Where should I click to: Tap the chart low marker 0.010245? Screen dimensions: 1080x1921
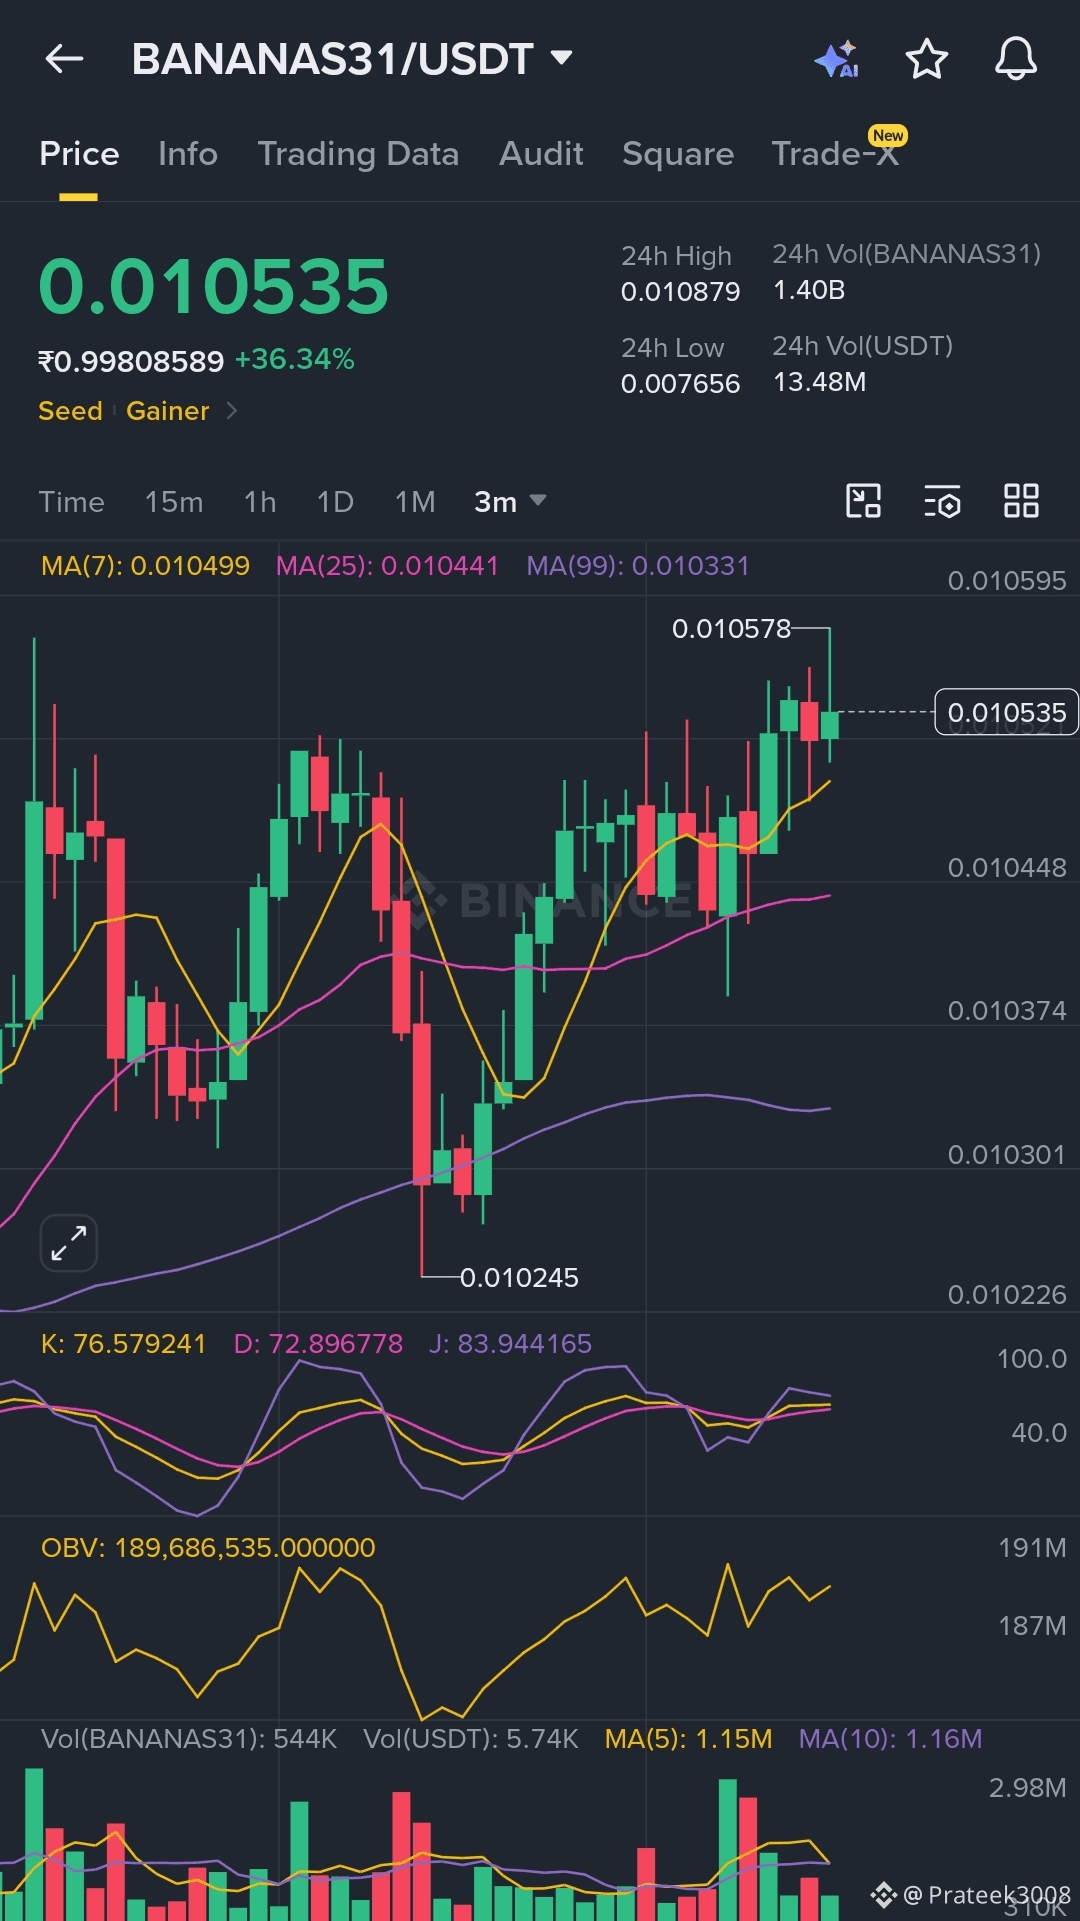tap(519, 1278)
